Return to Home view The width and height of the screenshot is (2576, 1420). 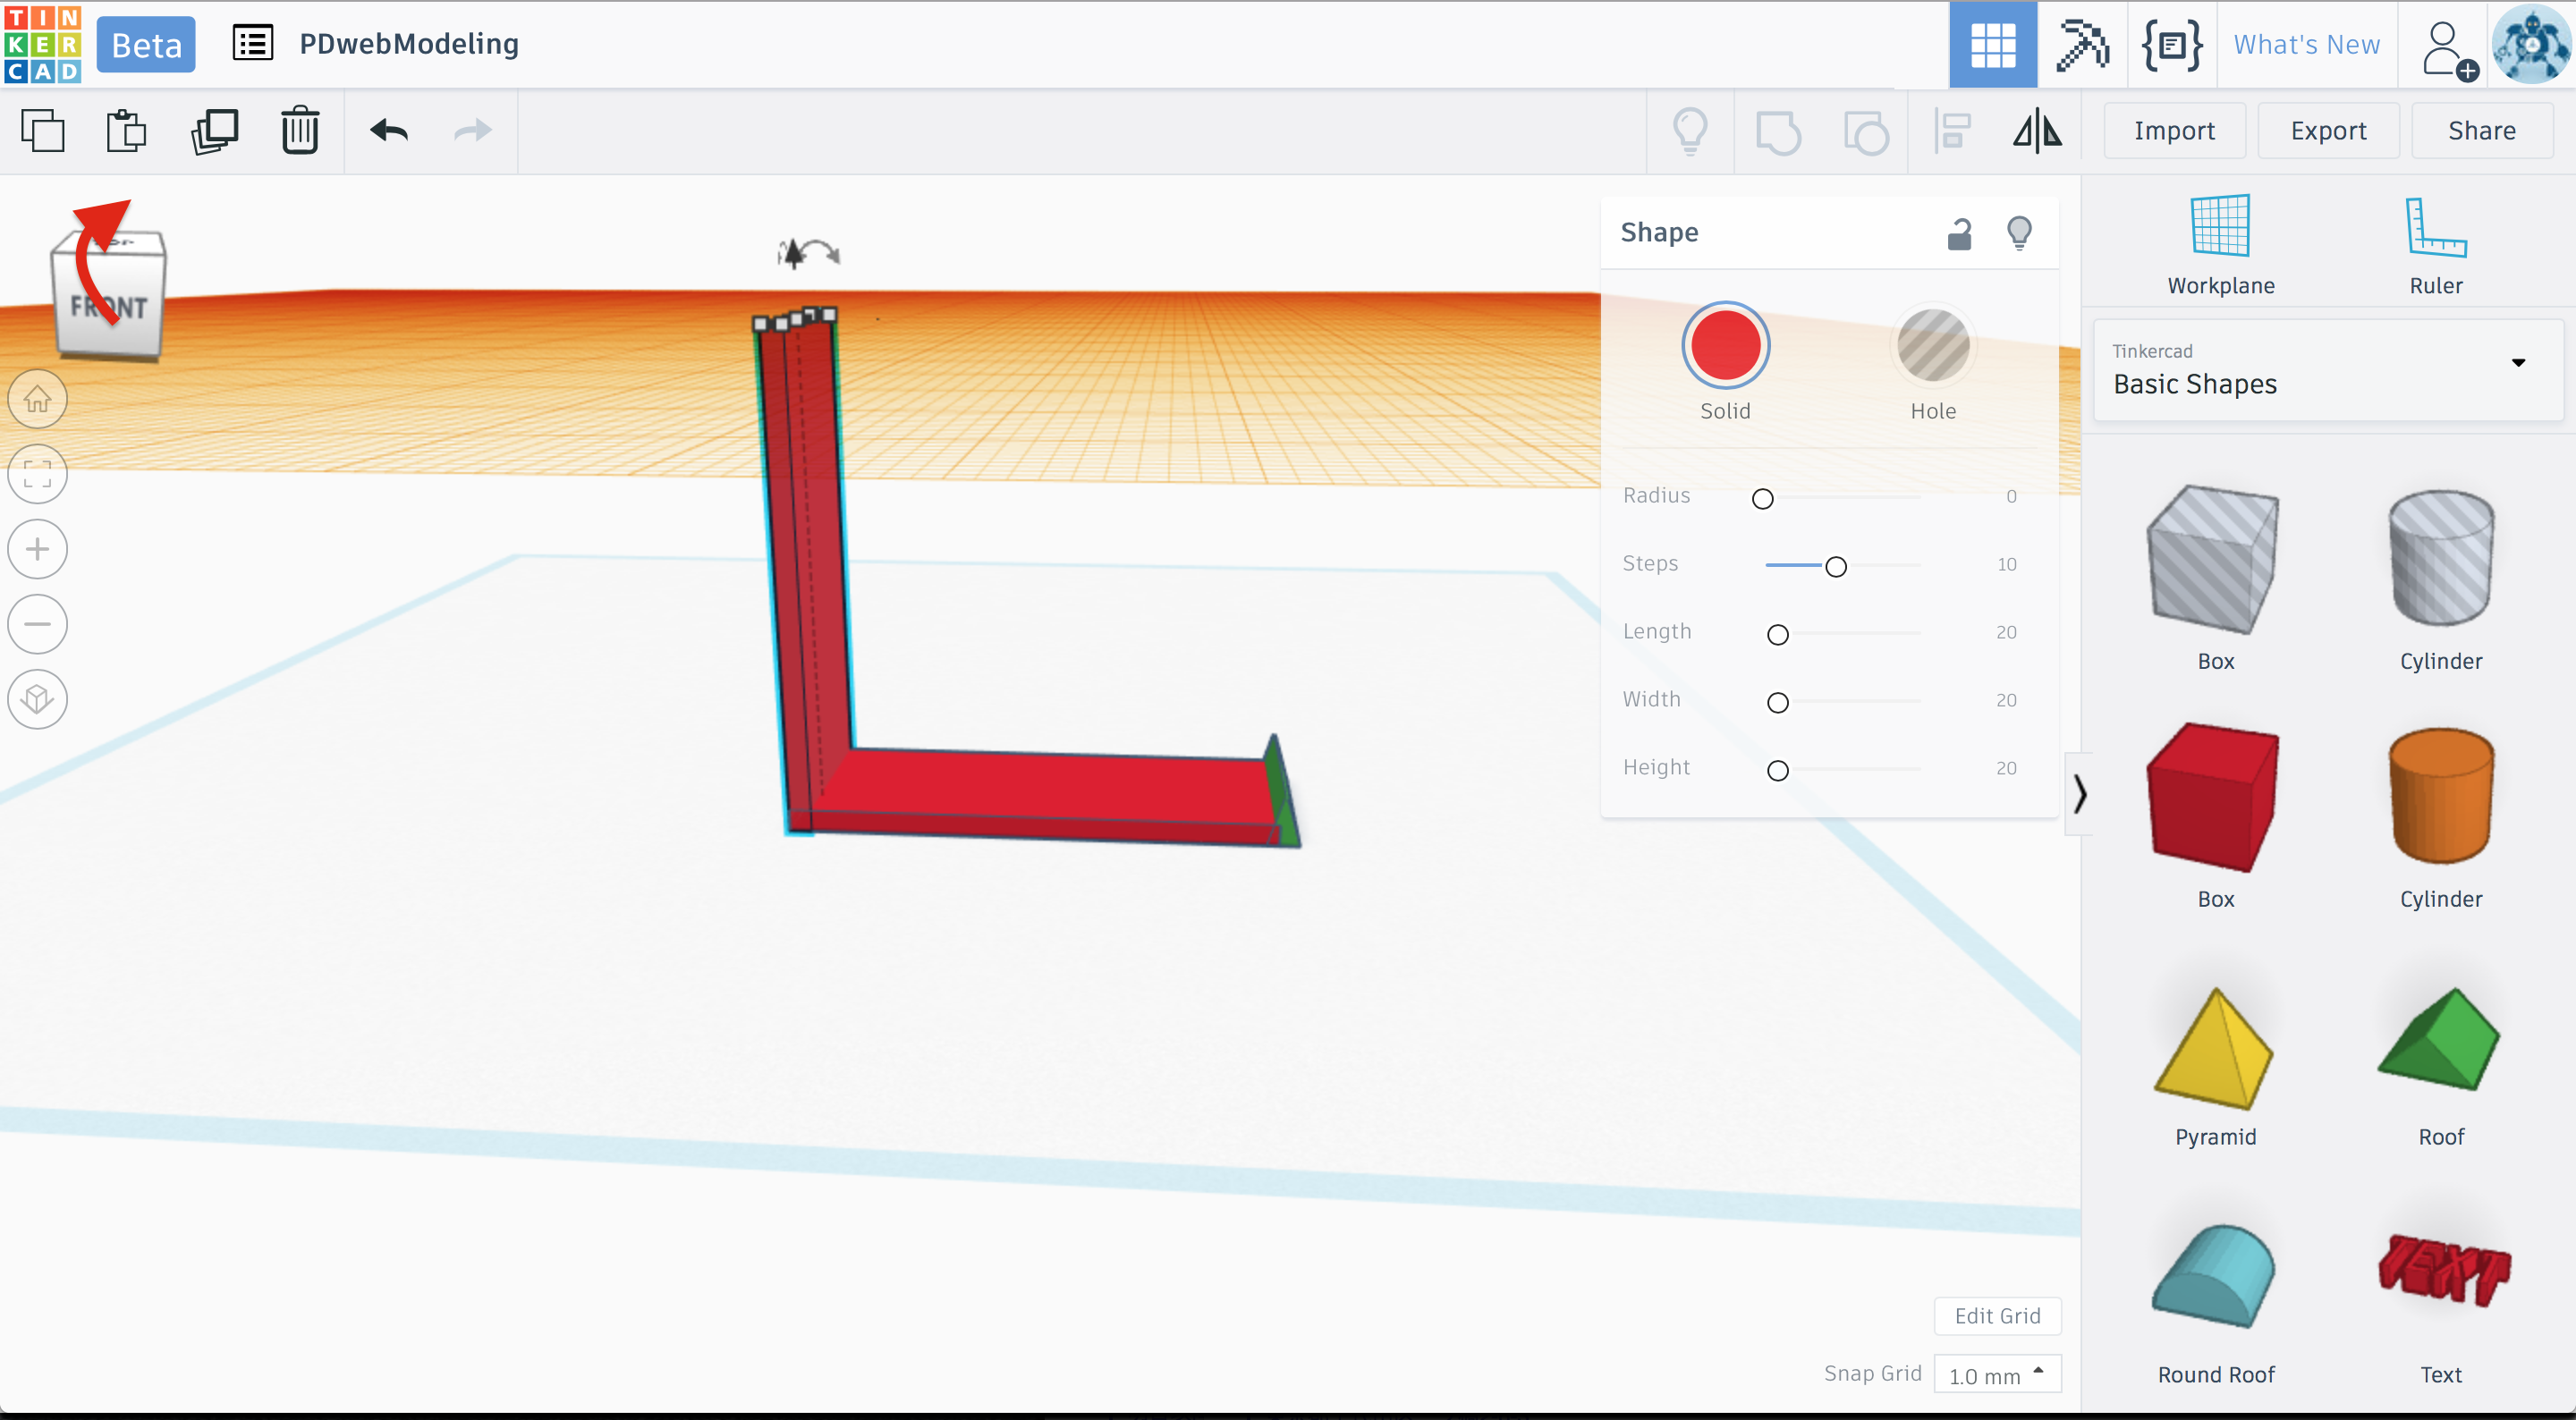click(38, 399)
